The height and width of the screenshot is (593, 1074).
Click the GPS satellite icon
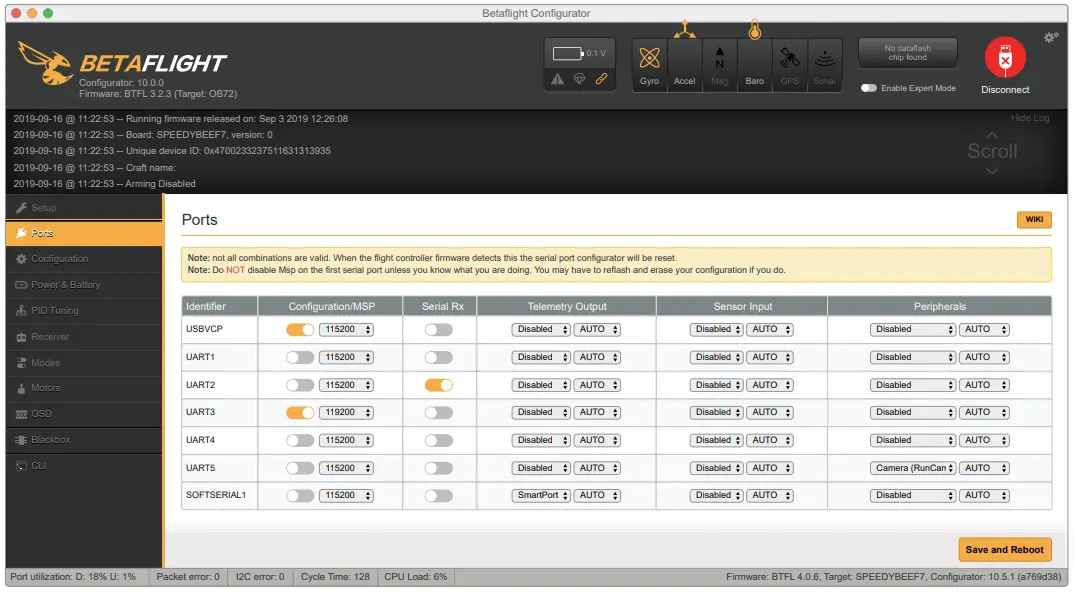click(x=790, y=58)
